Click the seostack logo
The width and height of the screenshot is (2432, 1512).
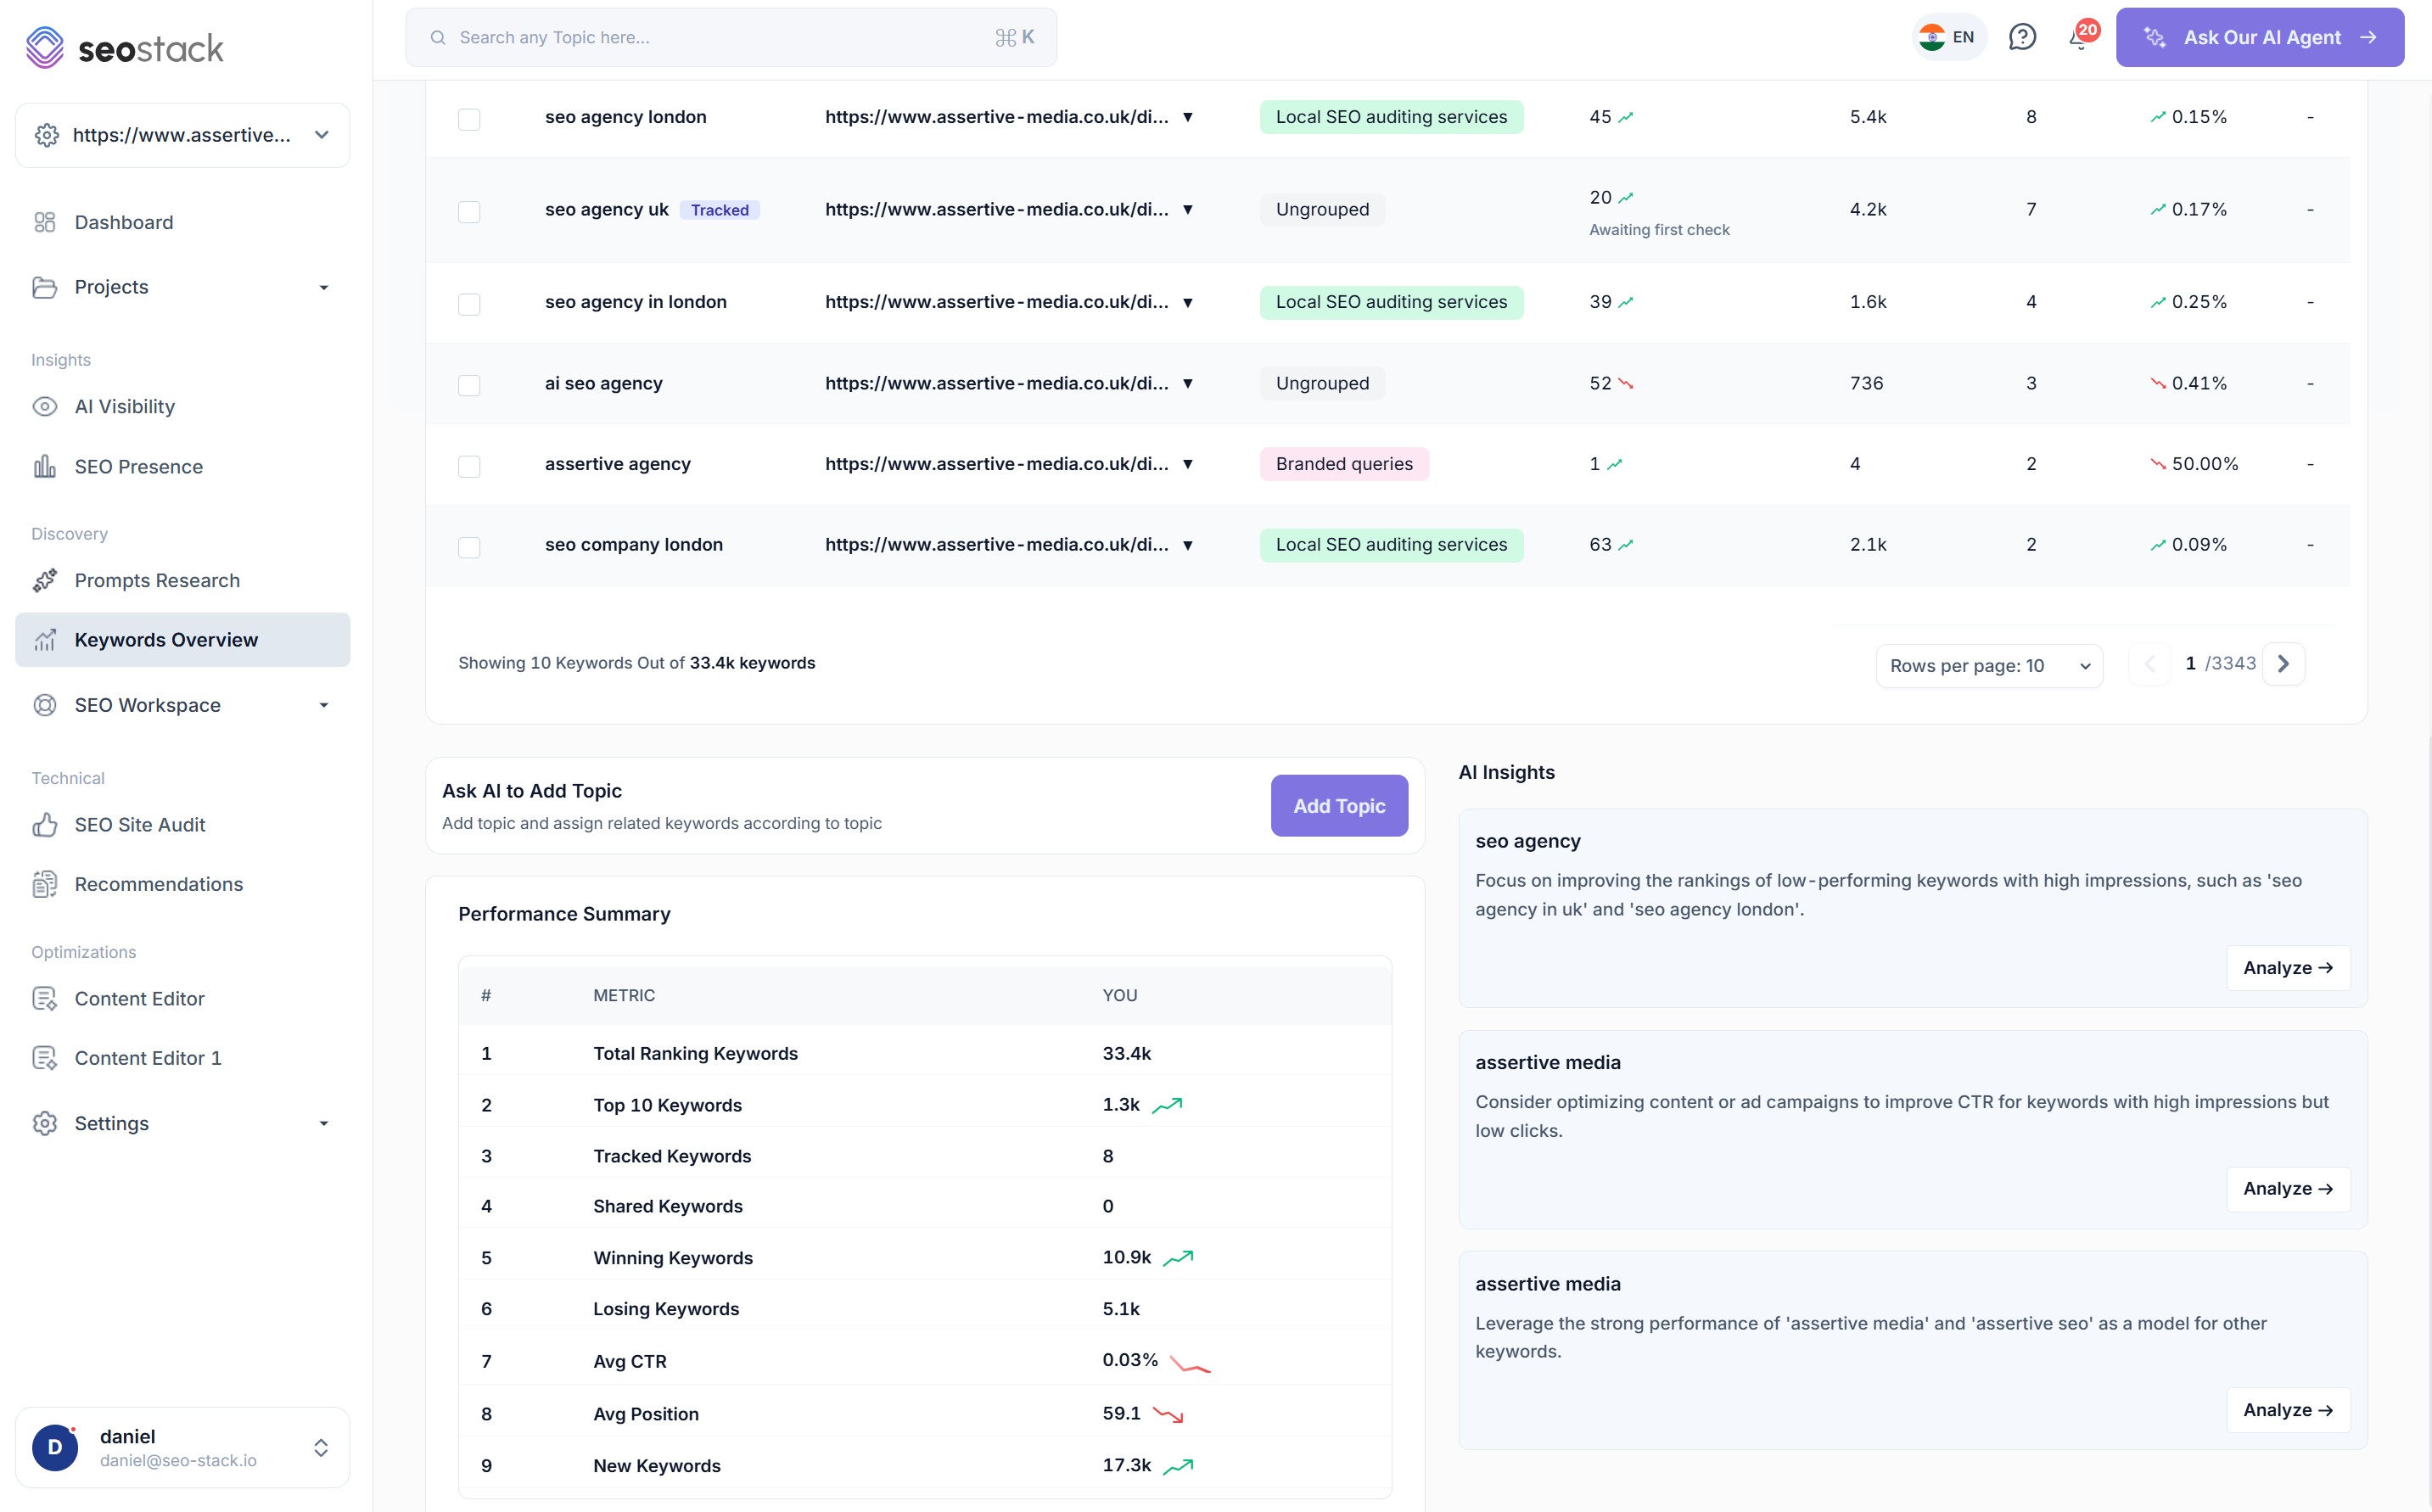(x=125, y=47)
